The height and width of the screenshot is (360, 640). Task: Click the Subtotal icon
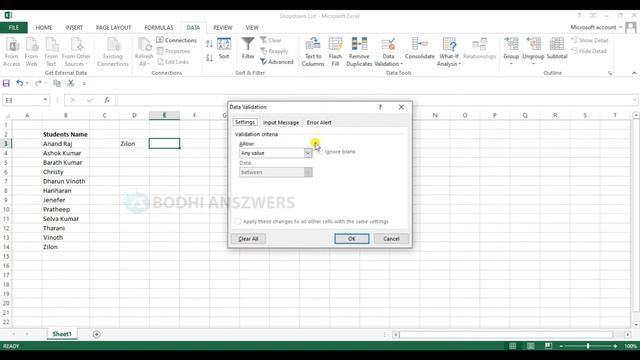pos(557,49)
